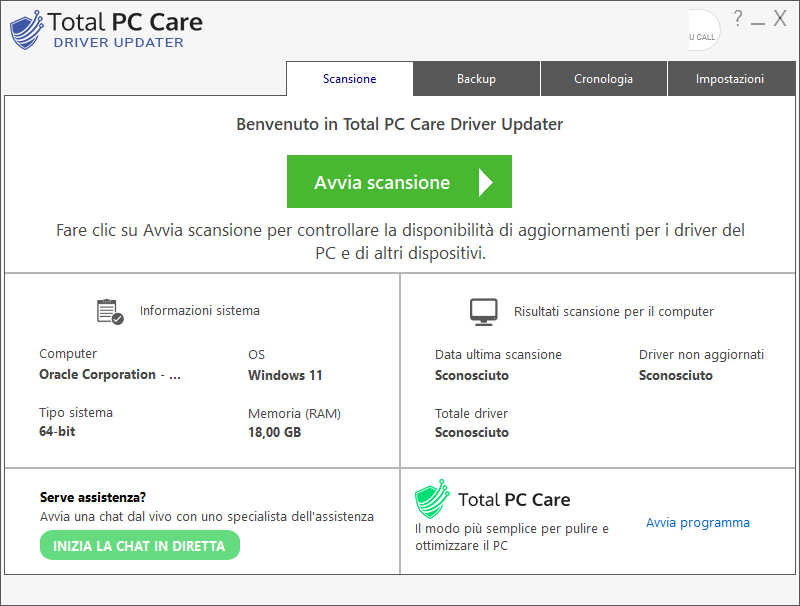Click the Oracle Corporation computer name
Screen dimensions: 800x606
point(110,374)
